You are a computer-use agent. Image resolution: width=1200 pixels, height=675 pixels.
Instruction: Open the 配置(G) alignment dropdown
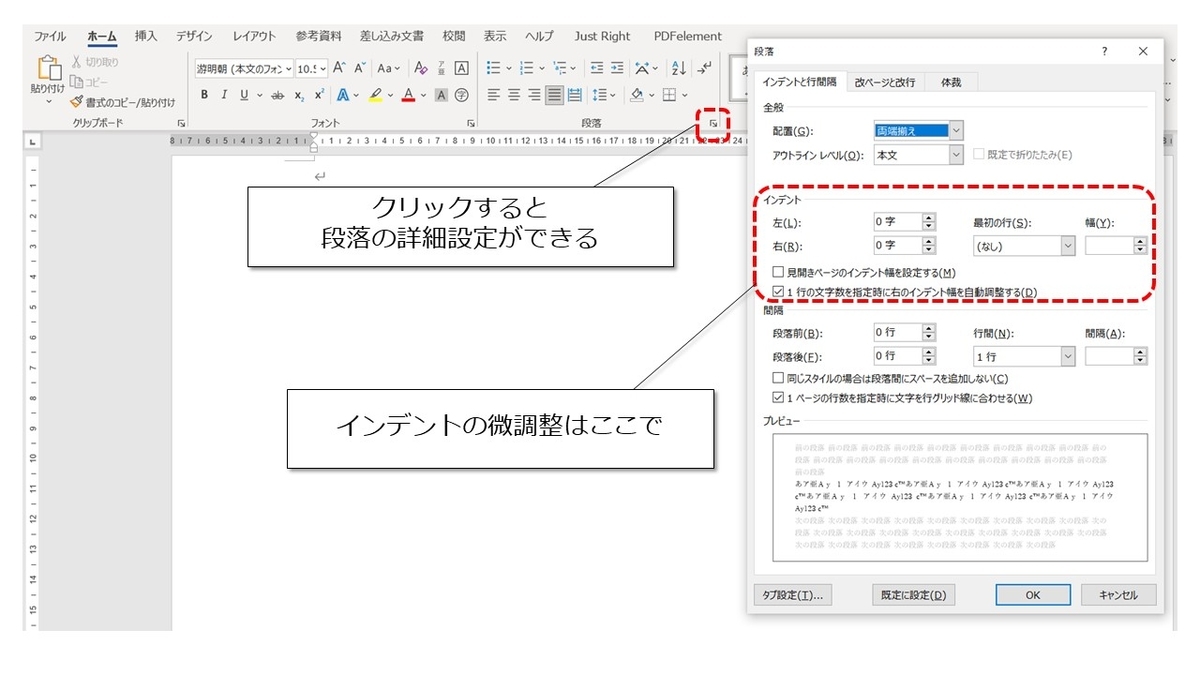click(x=957, y=131)
